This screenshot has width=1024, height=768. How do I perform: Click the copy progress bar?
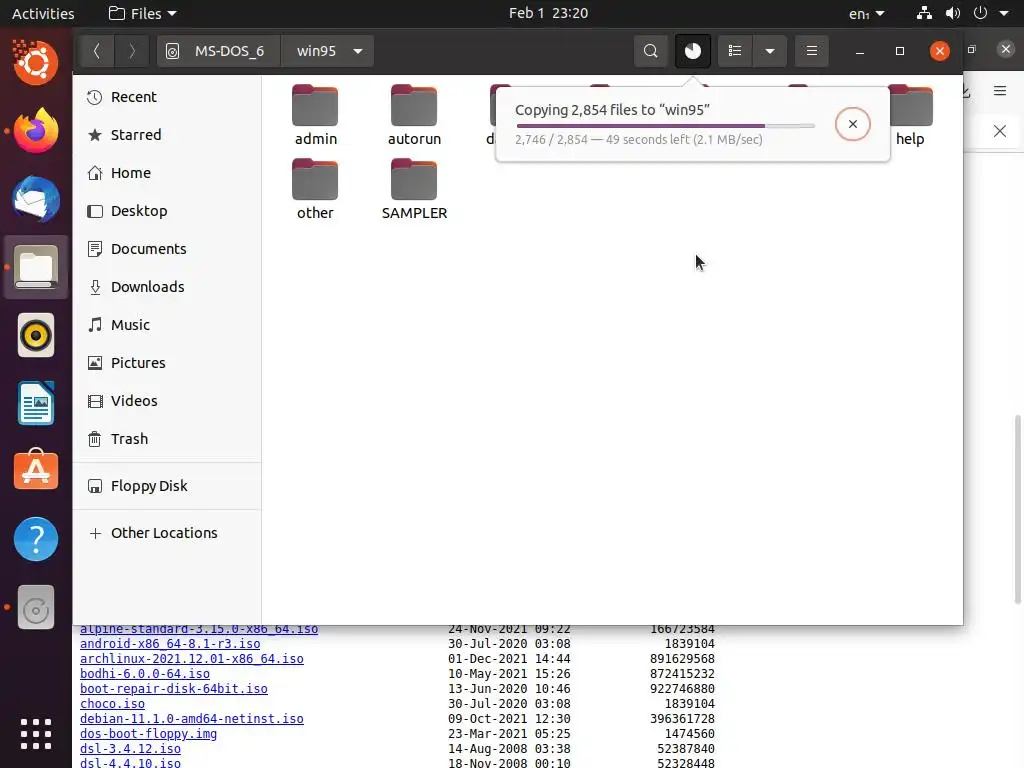point(665,125)
